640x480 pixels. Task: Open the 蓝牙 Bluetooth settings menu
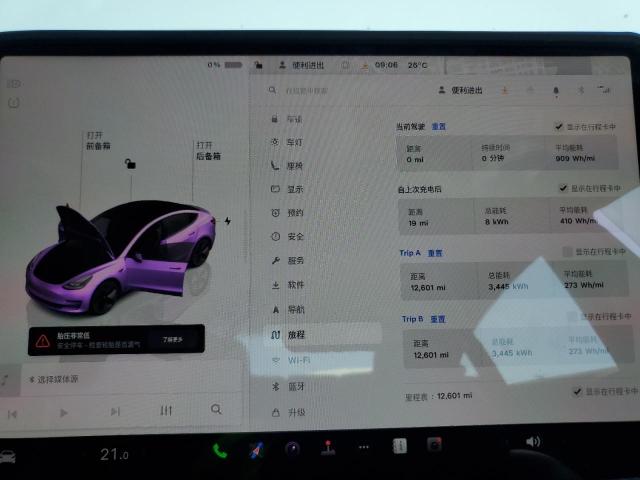(296, 386)
